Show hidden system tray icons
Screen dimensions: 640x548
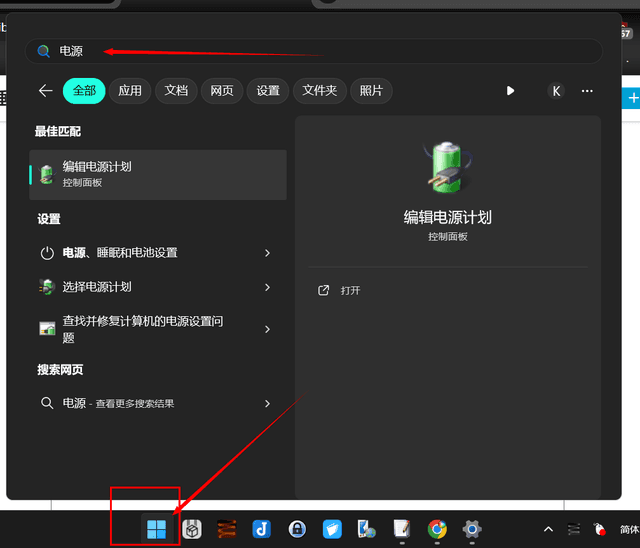pyautogui.click(x=548, y=529)
